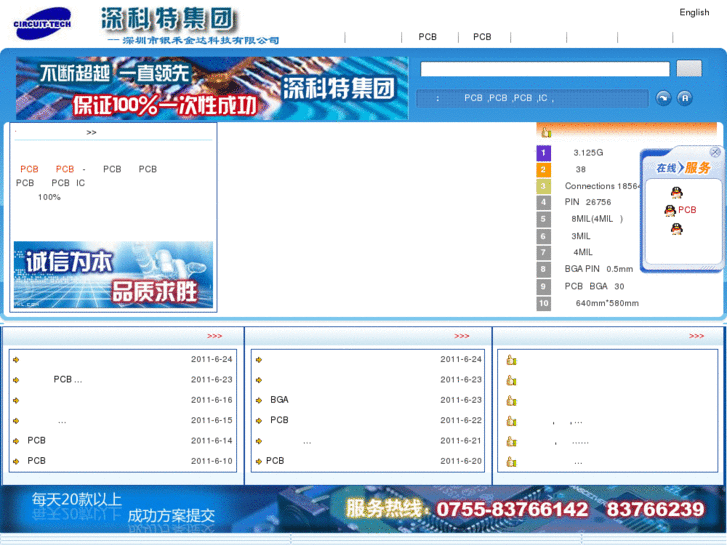Click the thumbs-up icon in the orange header

546,132
